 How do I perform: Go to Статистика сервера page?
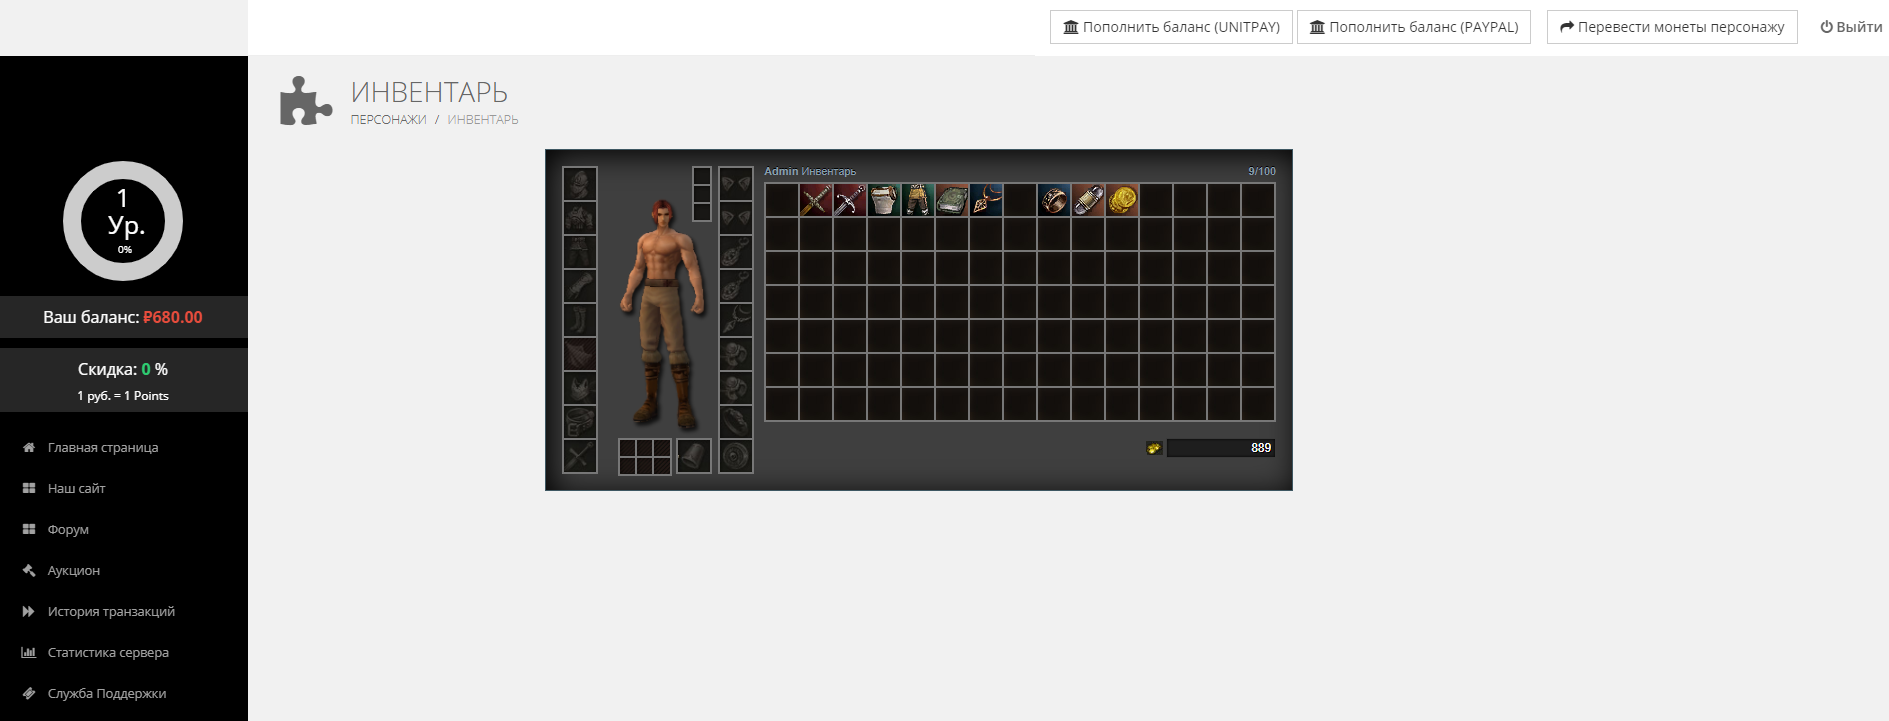(x=108, y=653)
